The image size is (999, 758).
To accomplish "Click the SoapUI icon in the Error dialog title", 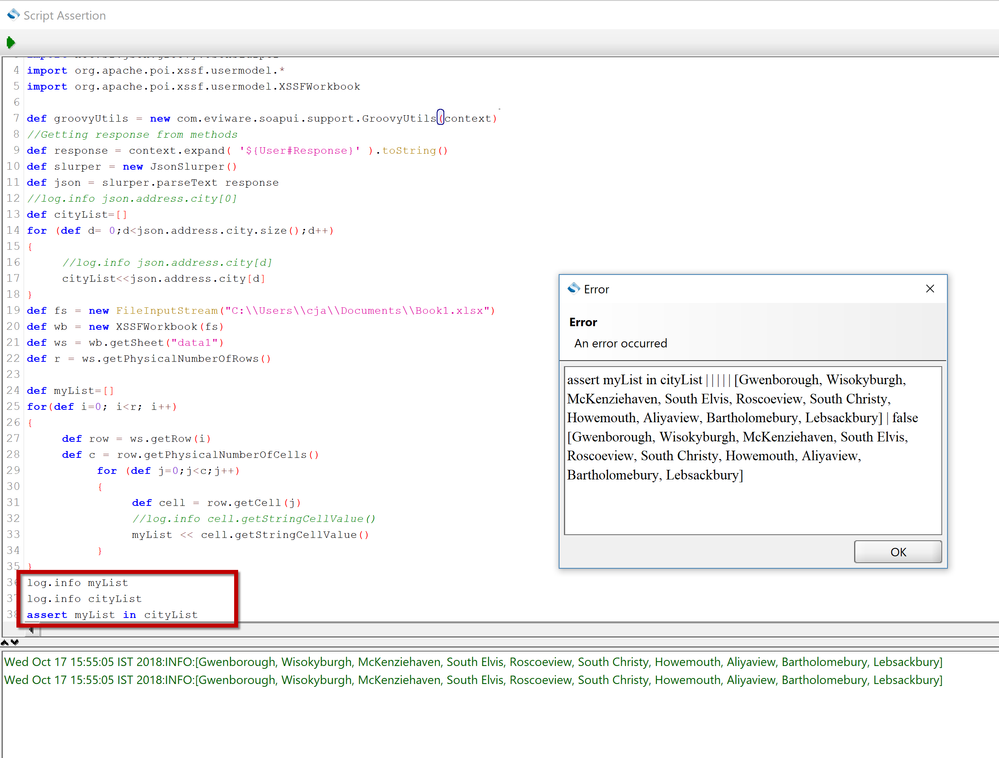I will pos(573,288).
